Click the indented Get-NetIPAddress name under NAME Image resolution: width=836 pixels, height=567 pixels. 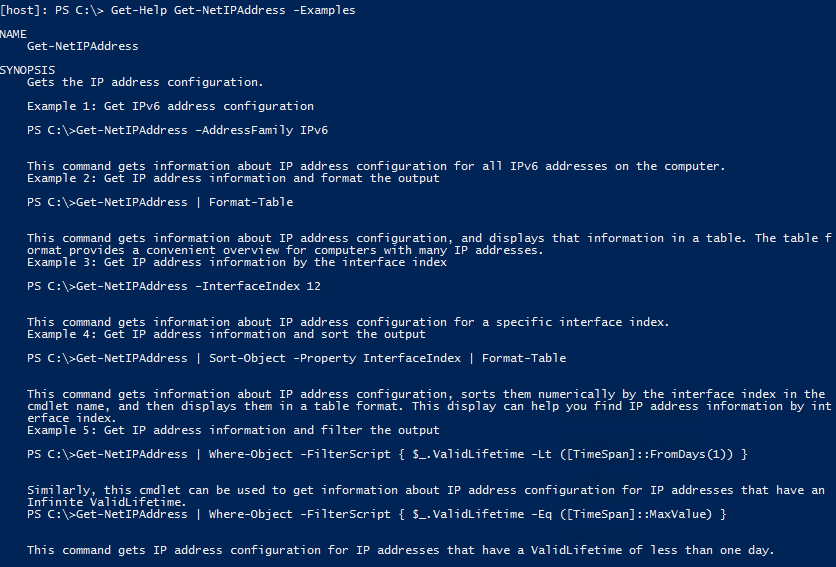(x=82, y=46)
